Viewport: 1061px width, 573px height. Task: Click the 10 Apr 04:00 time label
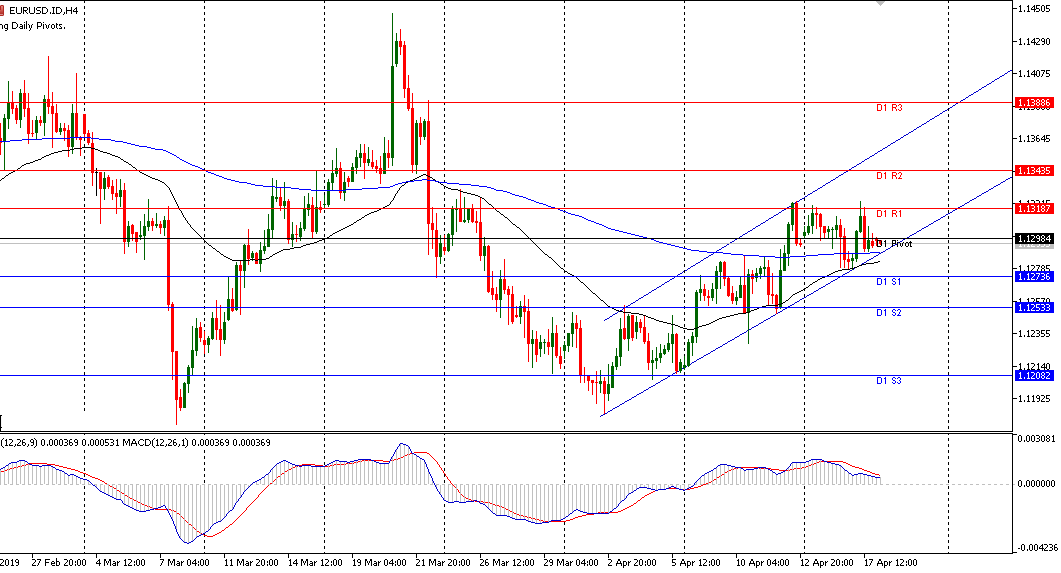tap(763, 563)
